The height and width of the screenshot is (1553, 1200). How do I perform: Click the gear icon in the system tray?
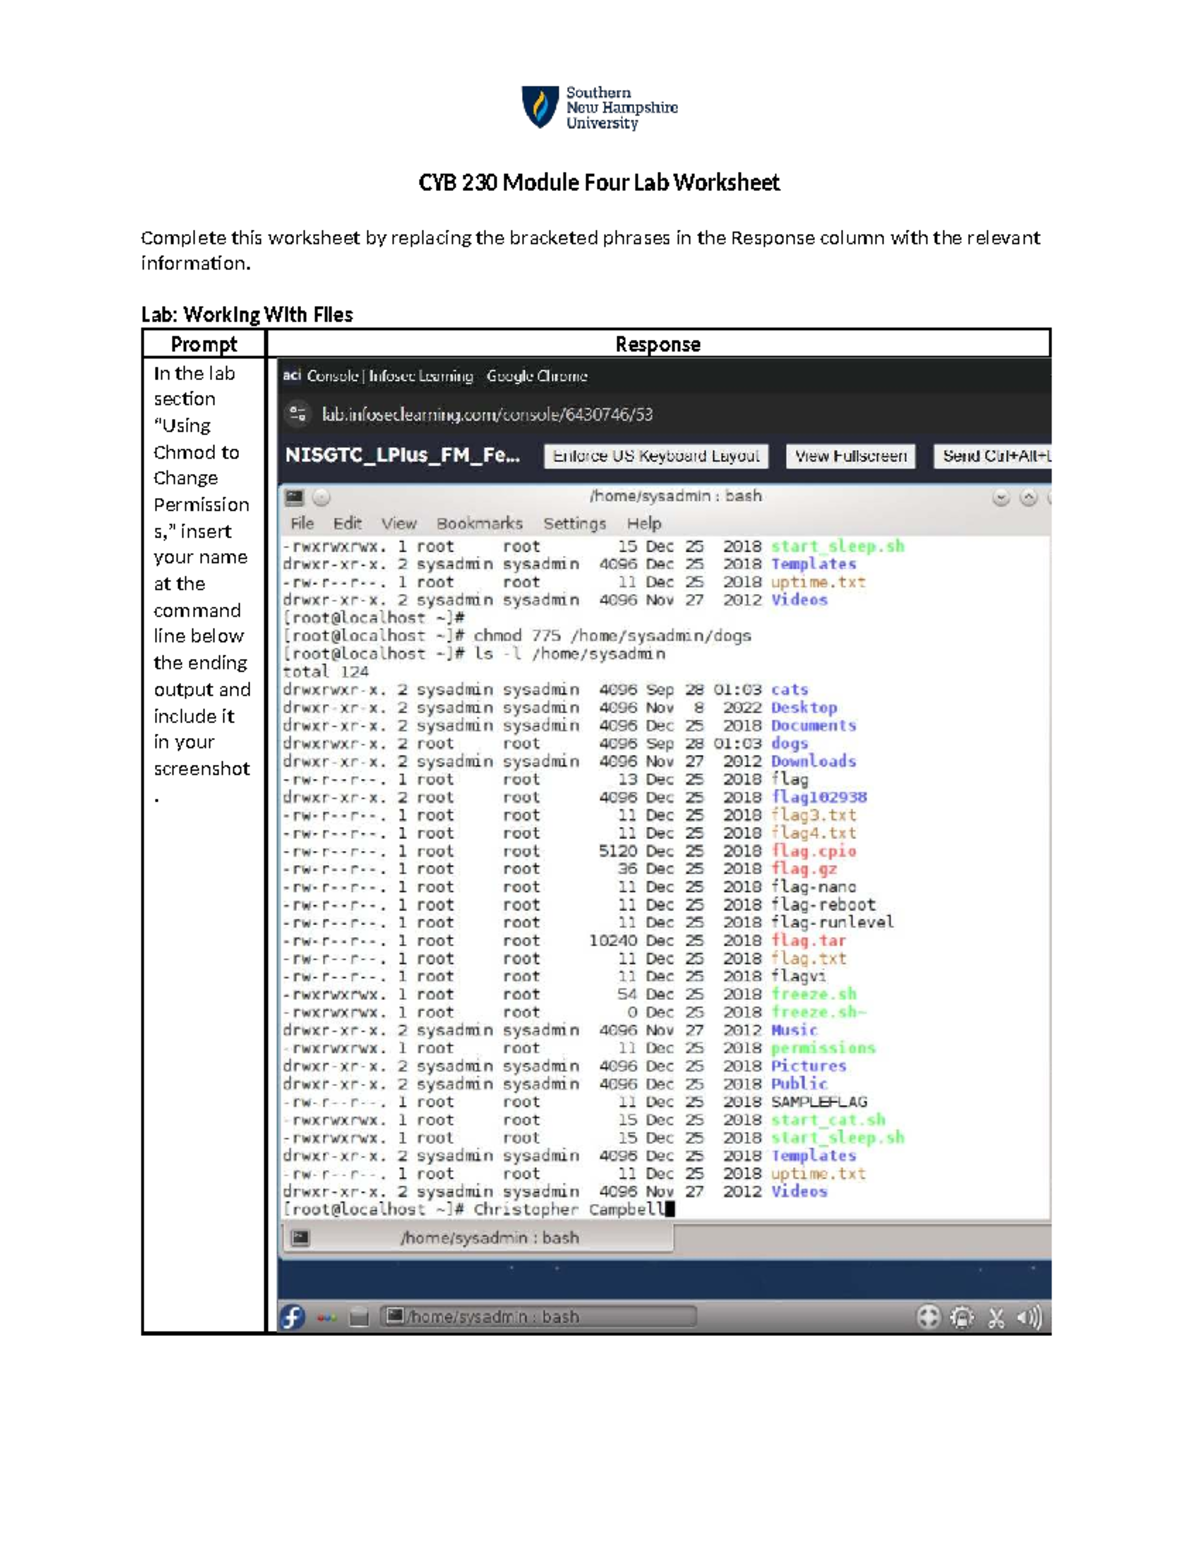coord(961,1316)
